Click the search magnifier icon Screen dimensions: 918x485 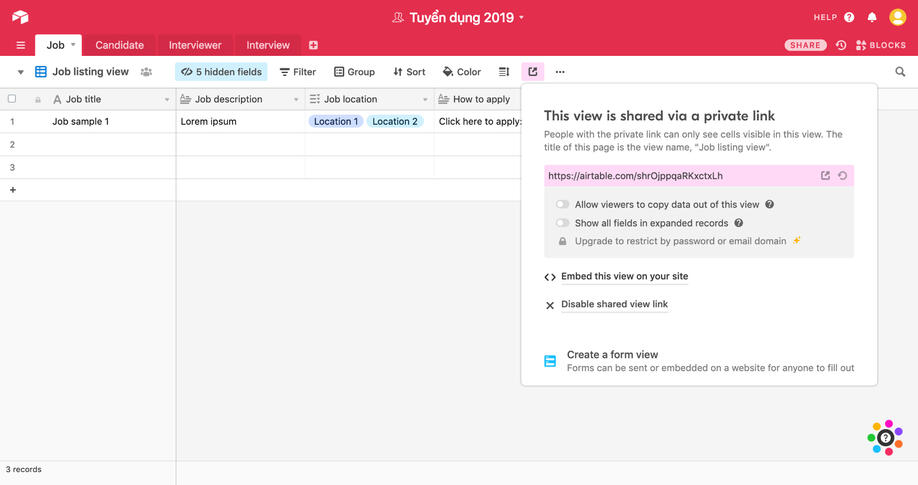coord(900,72)
